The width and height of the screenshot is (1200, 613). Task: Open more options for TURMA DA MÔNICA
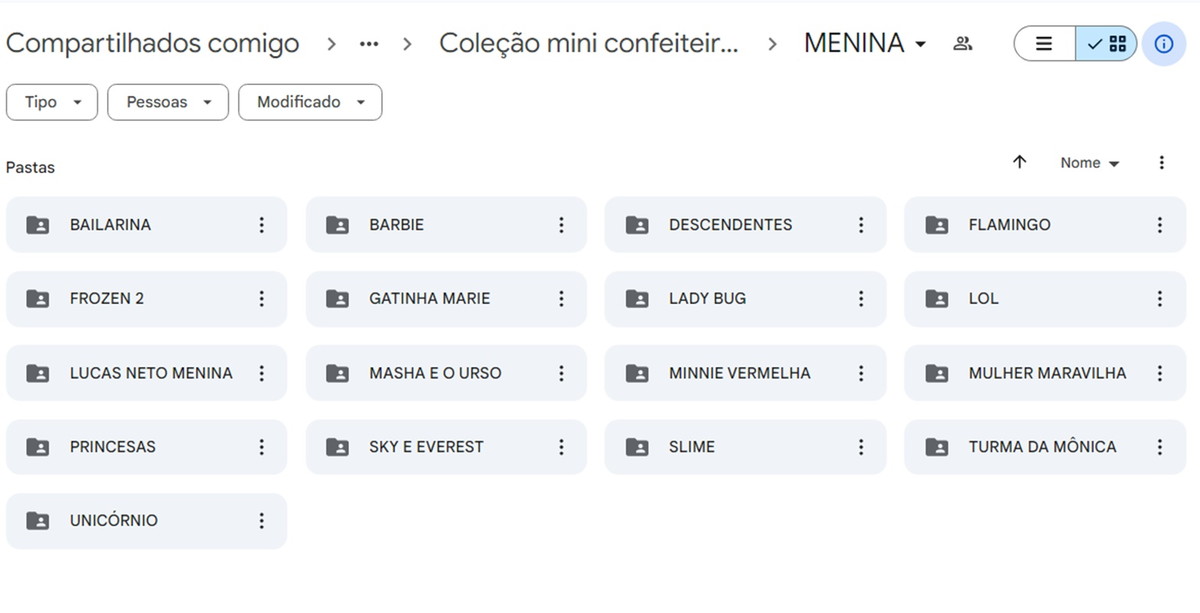coord(1160,447)
